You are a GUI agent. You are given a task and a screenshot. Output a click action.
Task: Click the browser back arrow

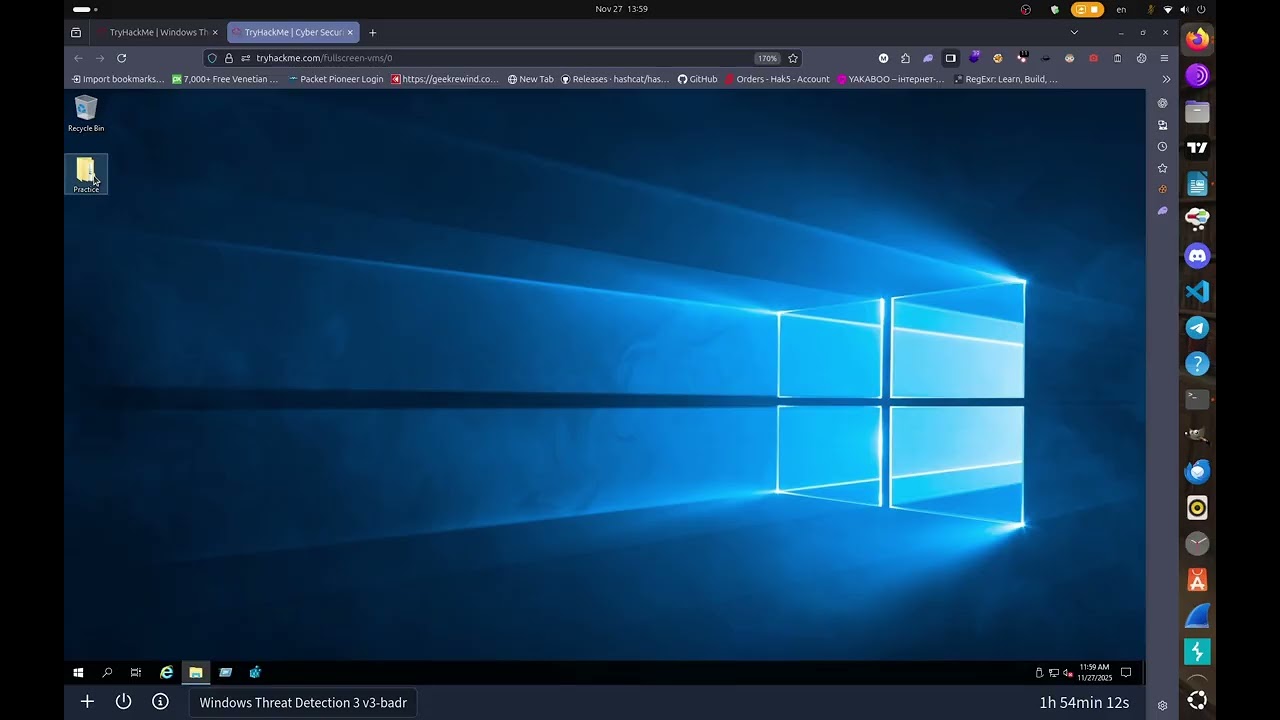point(78,58)
